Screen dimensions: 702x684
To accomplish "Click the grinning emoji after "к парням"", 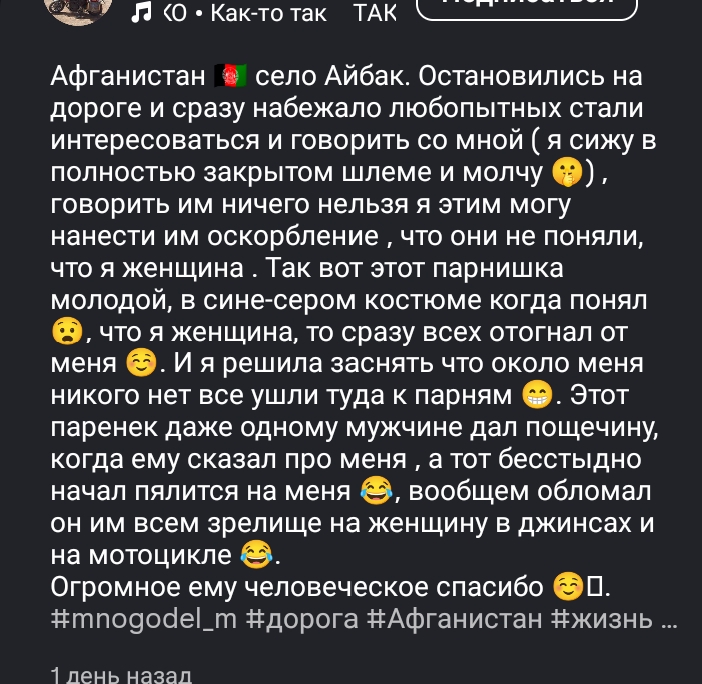I will (537, 395).
